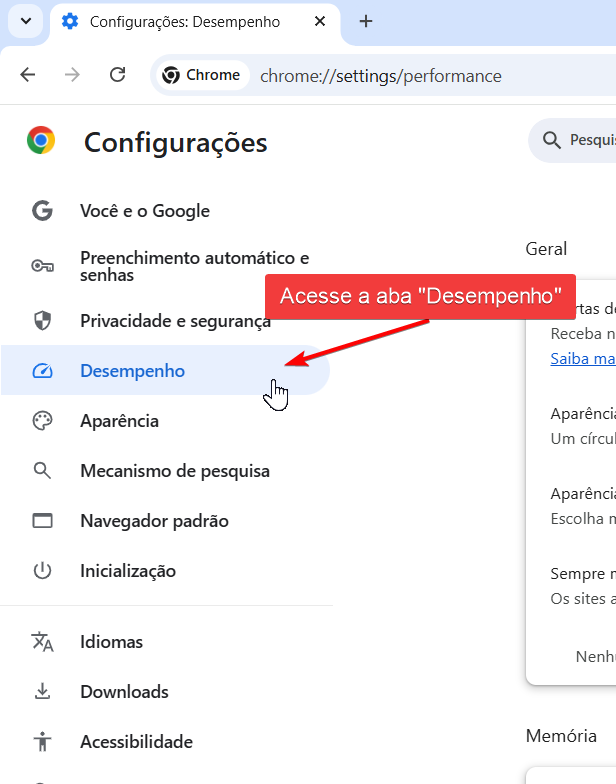Open the tab search dropdown arrow
Screen dimensions: 616x784
[x=25, y=21]
